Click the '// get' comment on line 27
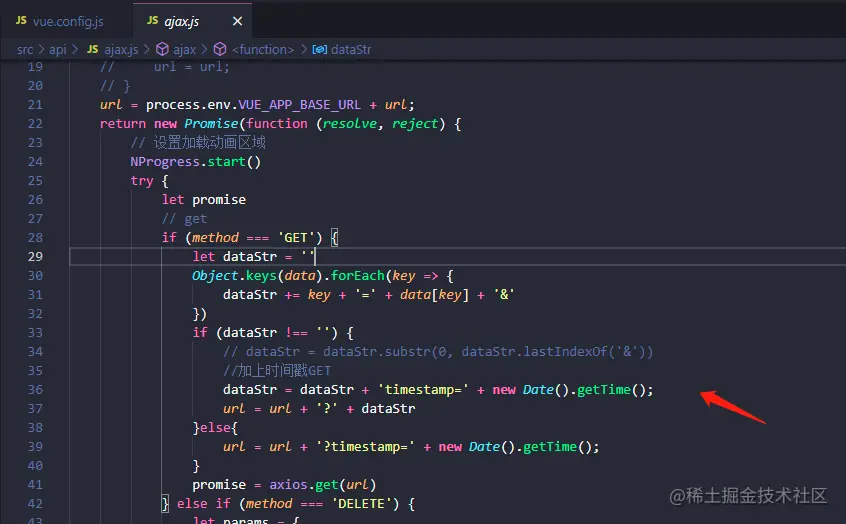846x524 pixels. coord(185,219)
